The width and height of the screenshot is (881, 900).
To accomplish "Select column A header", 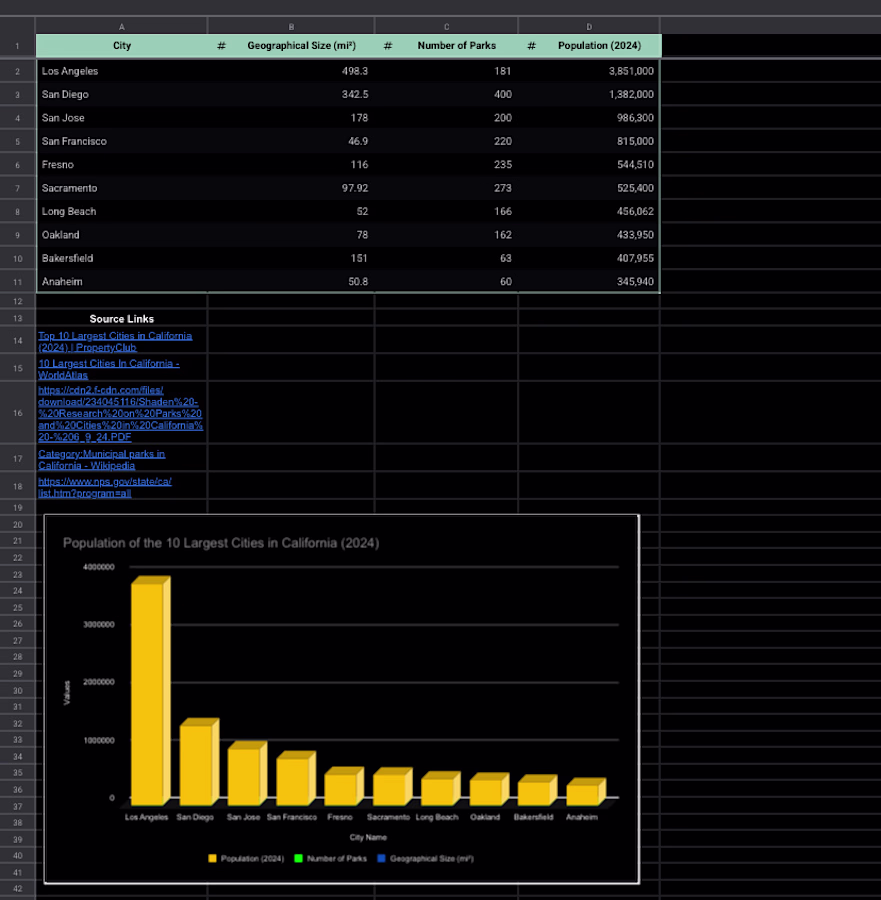I will (x=121, y=27).
